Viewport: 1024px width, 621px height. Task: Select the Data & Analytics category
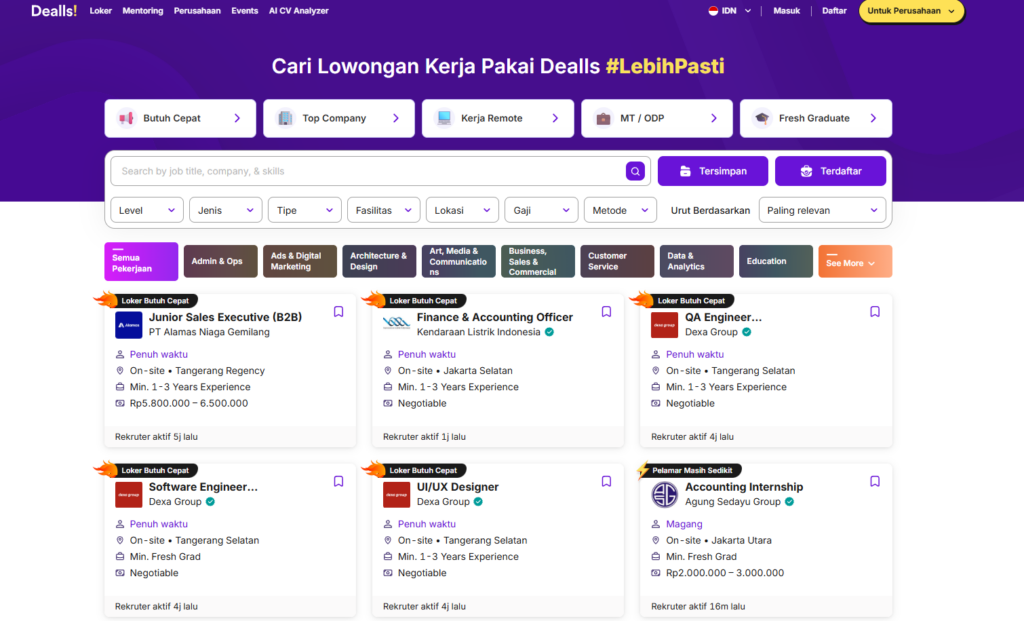pos(696,261)
